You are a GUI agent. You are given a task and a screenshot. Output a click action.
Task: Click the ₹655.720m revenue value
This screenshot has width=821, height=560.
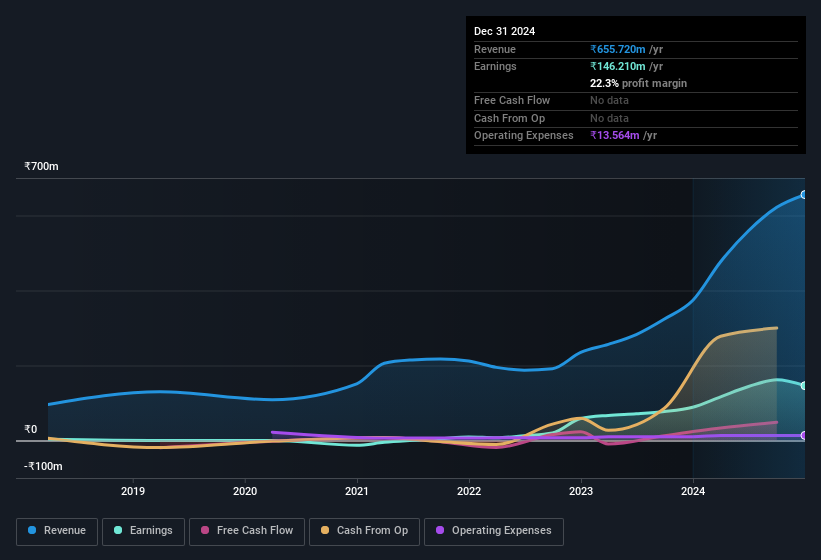618,49
